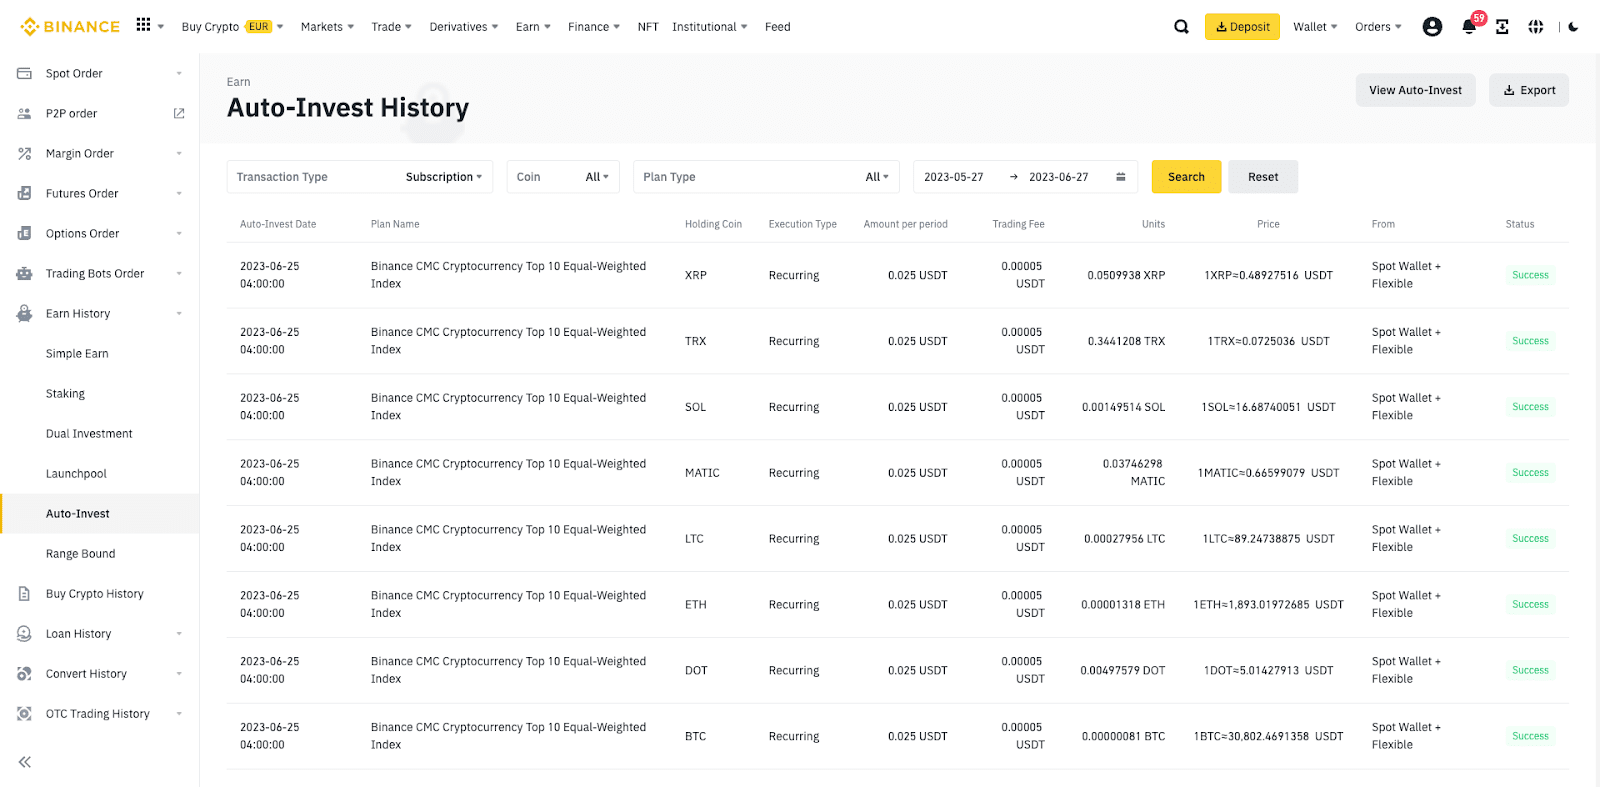Viewport: 1600px width, 787px height.
Task: Click the yellow Search button
Action: point(1186,177)
